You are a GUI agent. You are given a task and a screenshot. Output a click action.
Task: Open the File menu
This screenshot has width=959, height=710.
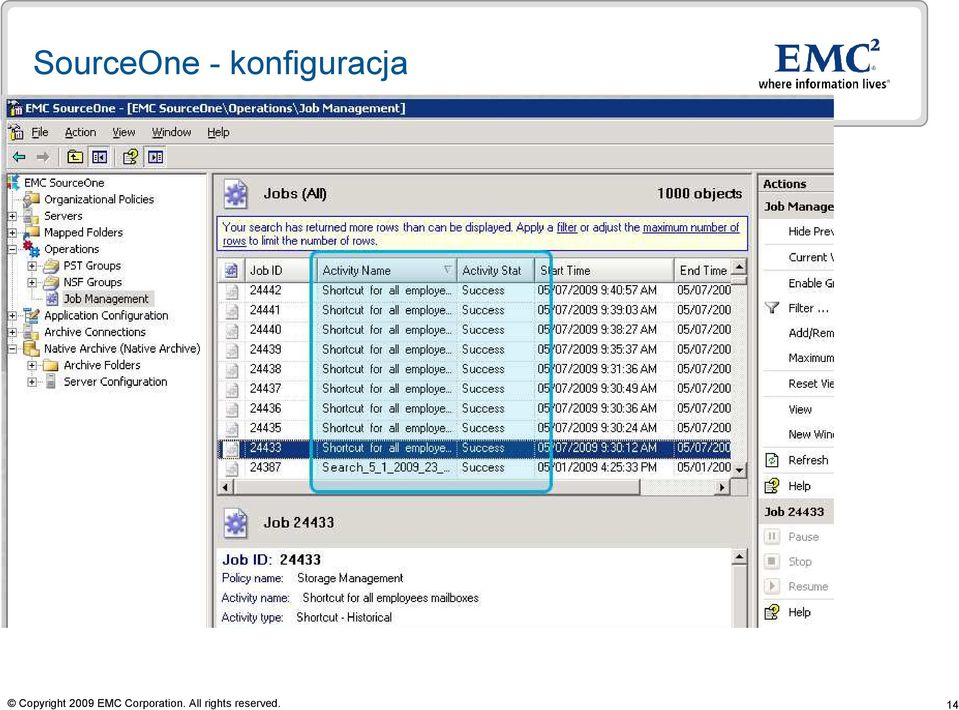coord(40,132)
